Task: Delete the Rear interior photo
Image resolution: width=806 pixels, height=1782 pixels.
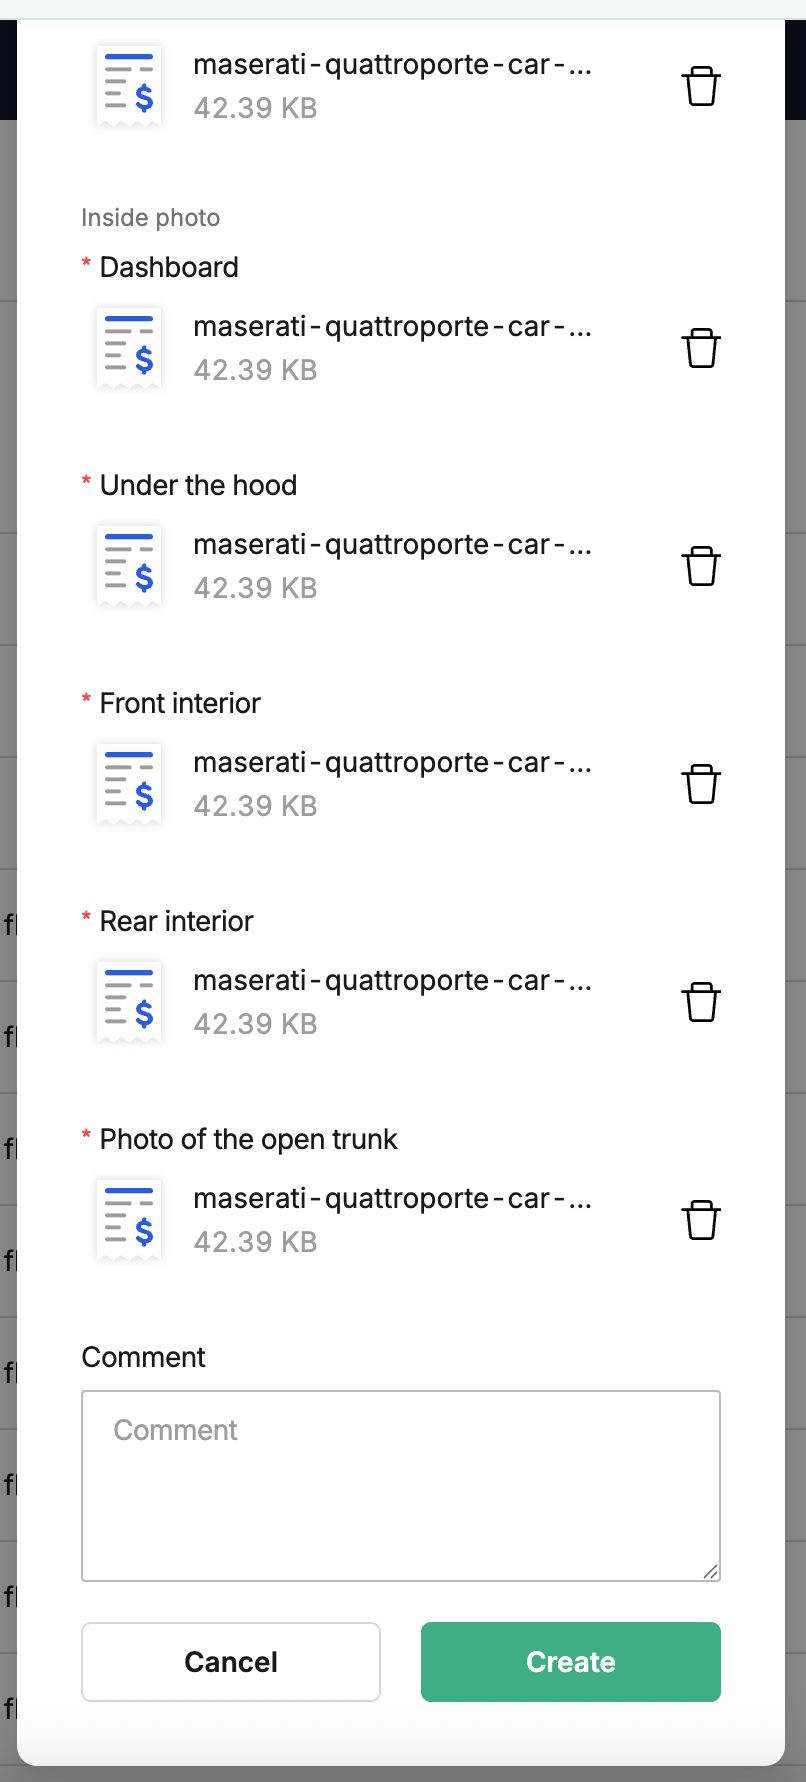Action: coord(701,1002)
